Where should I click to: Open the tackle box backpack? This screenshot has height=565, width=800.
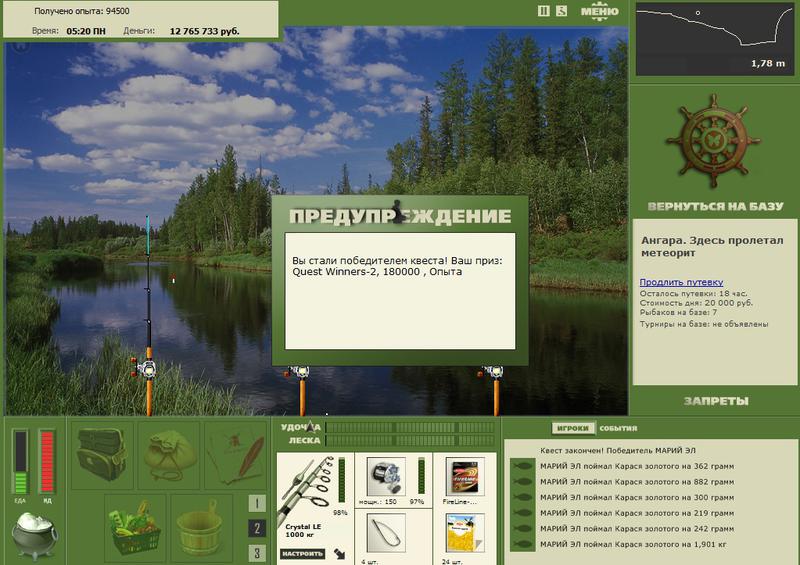click(102, 454)
